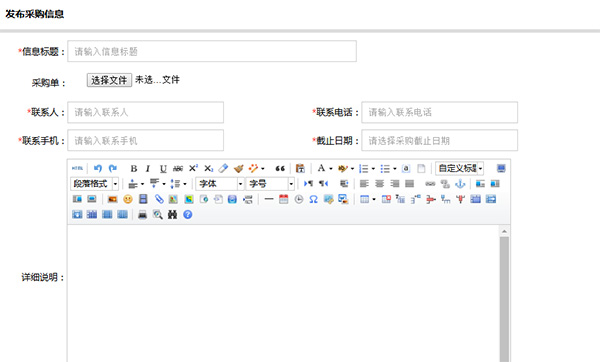This screenshot has width=600, height=362.
Task: Toggle underline formatting button
Action: pyautogui.click(x=163, y=168)
